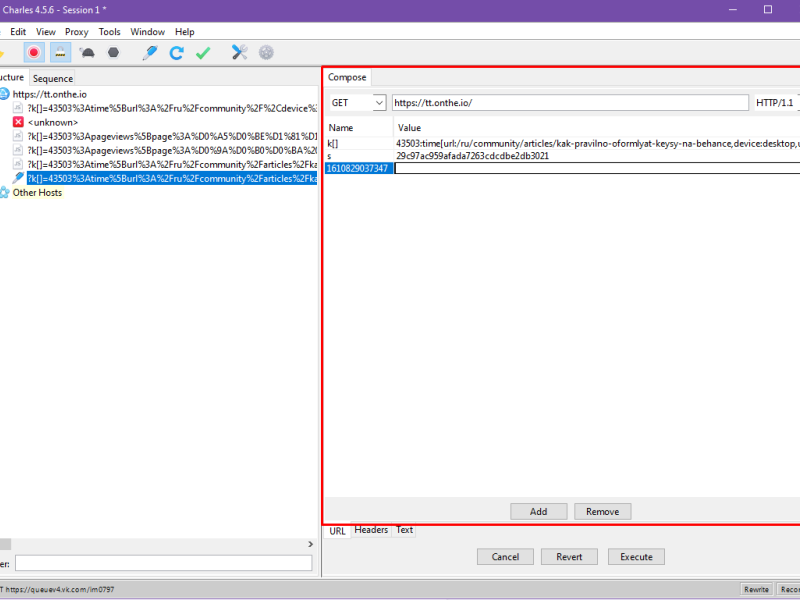Switch to the Text tab
800x600 pixels.
tap(405, 530)
